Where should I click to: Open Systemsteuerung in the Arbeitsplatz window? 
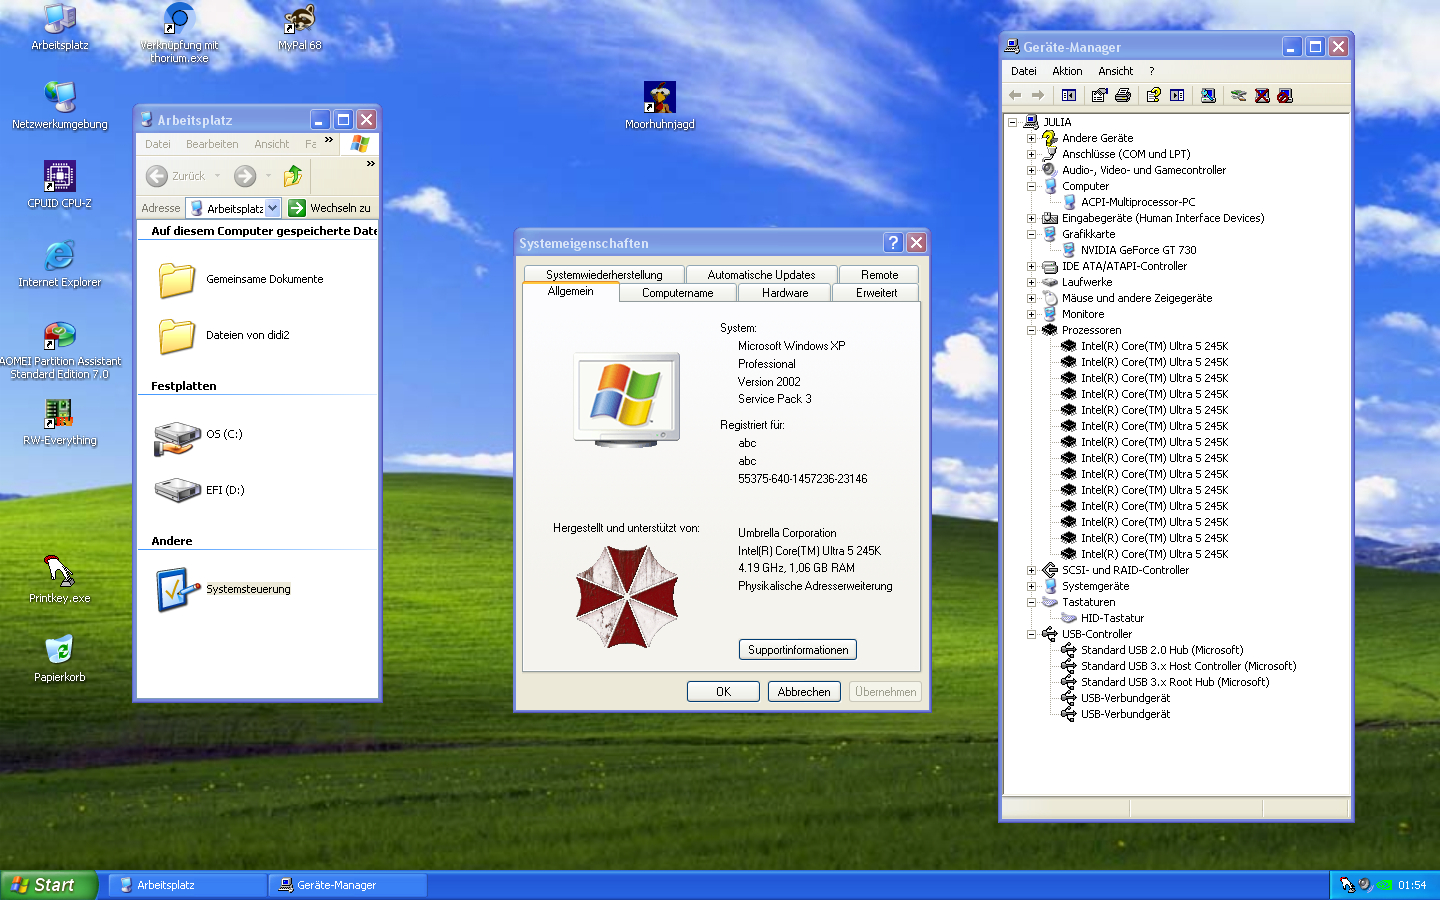click(x=248, y=589)
